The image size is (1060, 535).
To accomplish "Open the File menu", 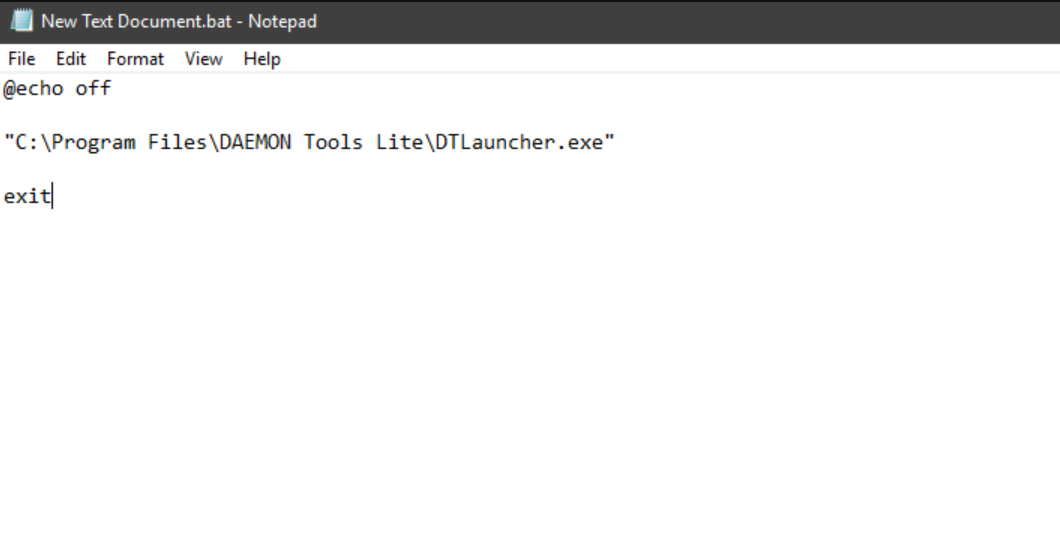I will [x=22, y=59].
